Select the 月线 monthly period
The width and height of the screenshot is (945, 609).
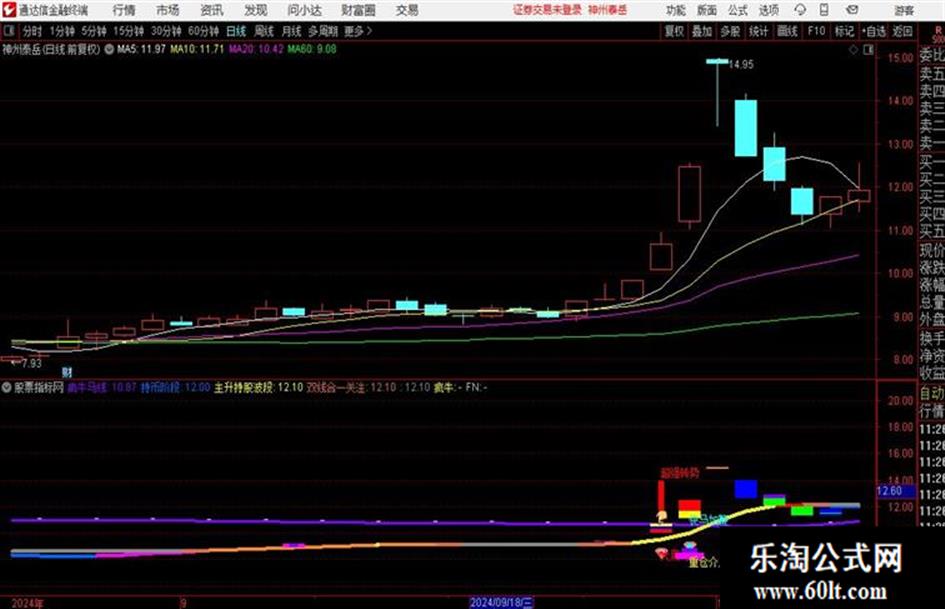click(292, 31)
